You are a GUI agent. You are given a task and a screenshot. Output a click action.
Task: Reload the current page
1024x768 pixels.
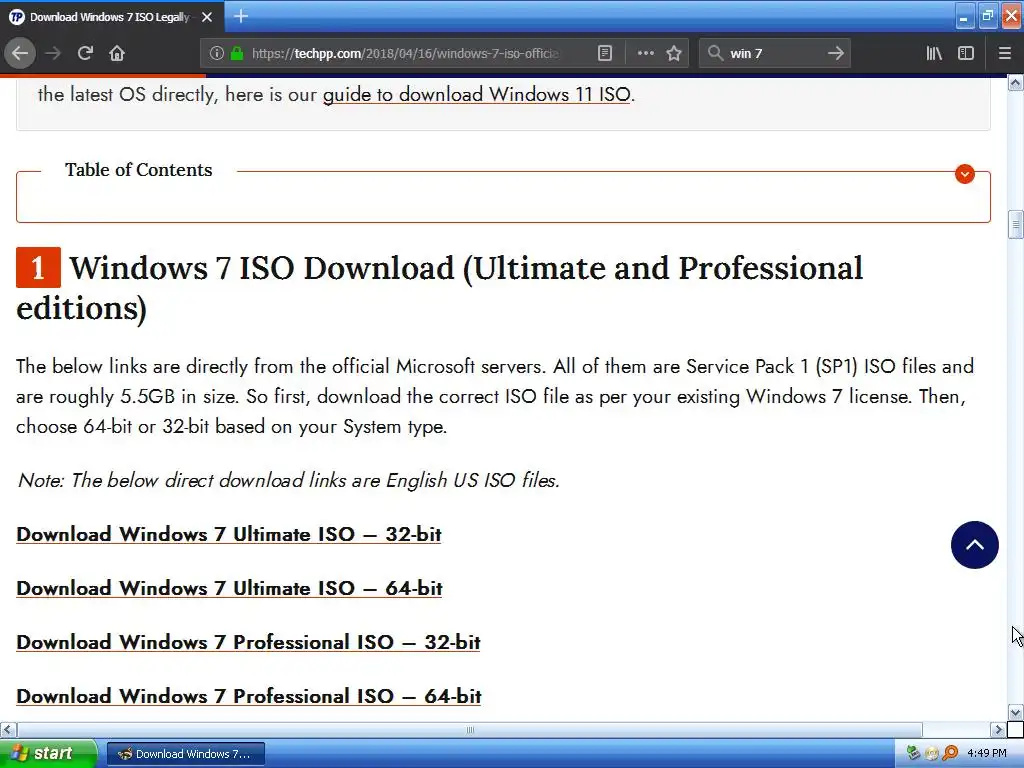tap(85, 53)
